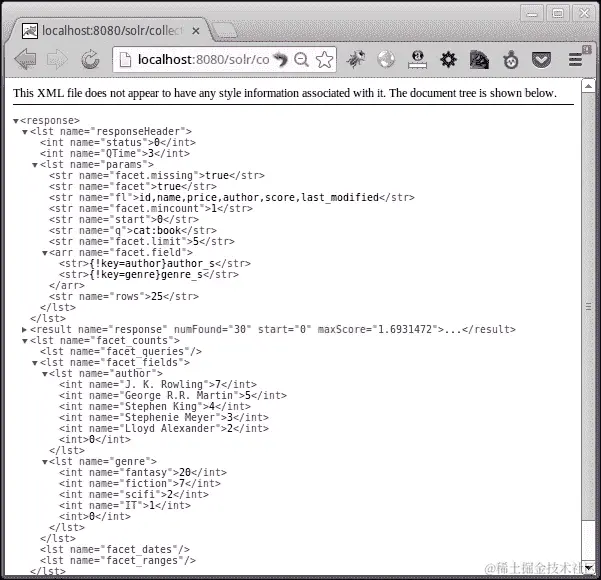
Task: Click the IT genre count line
Action: point(125,506)
